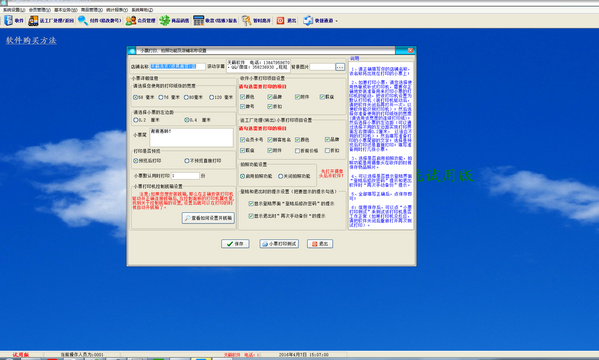
Task: Select the 80毫米 paper width radio
Action: 186,97
